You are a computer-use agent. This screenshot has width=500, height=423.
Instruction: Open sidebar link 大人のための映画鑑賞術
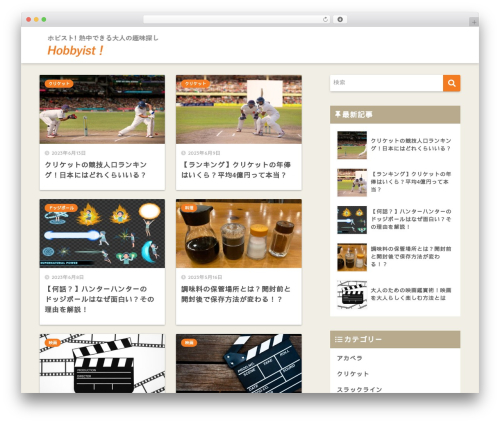point(411,294)
